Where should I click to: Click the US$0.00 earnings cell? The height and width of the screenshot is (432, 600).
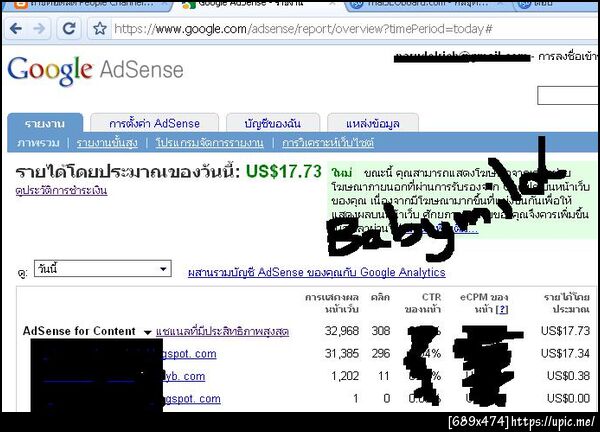point(568,398)
